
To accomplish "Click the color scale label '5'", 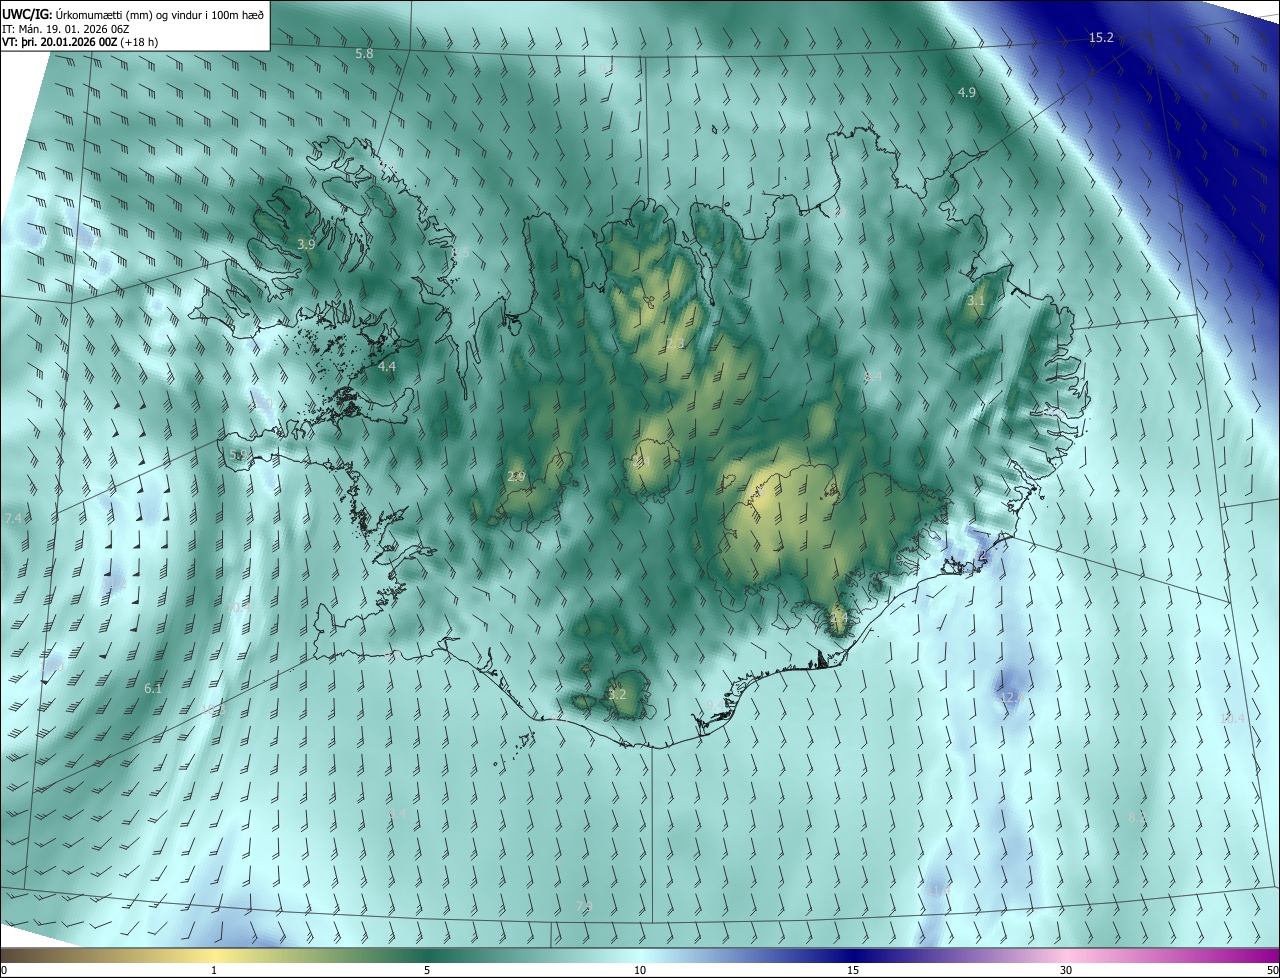I will [x=427, y=970].
